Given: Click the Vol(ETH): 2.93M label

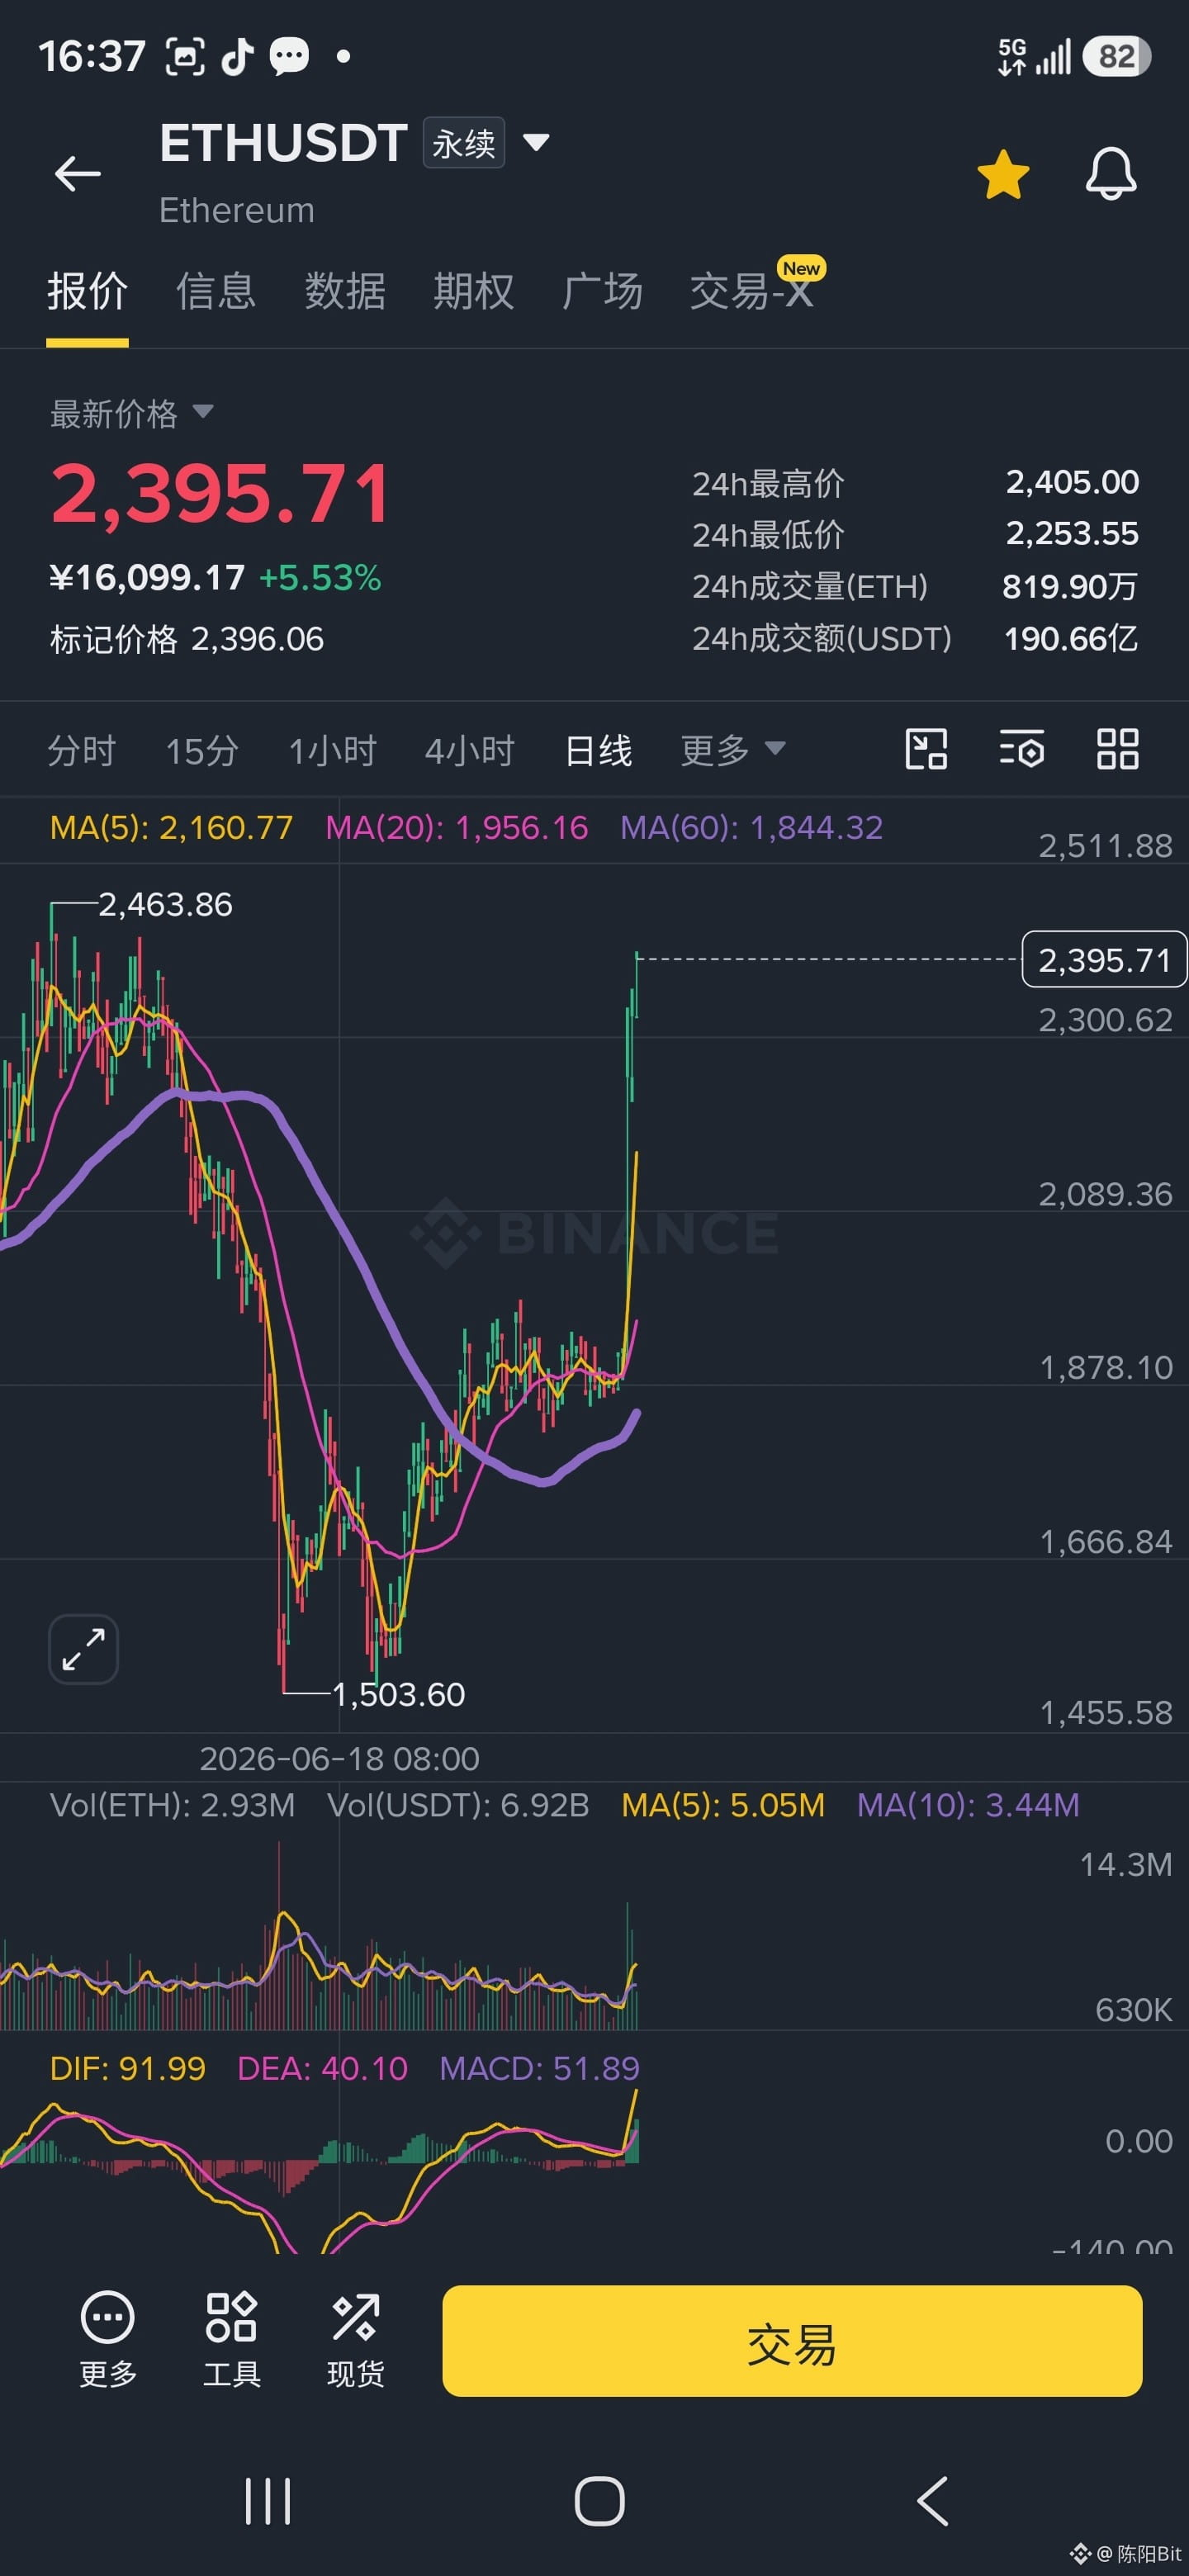Looking at the screenshot, I should (173, 1806).
